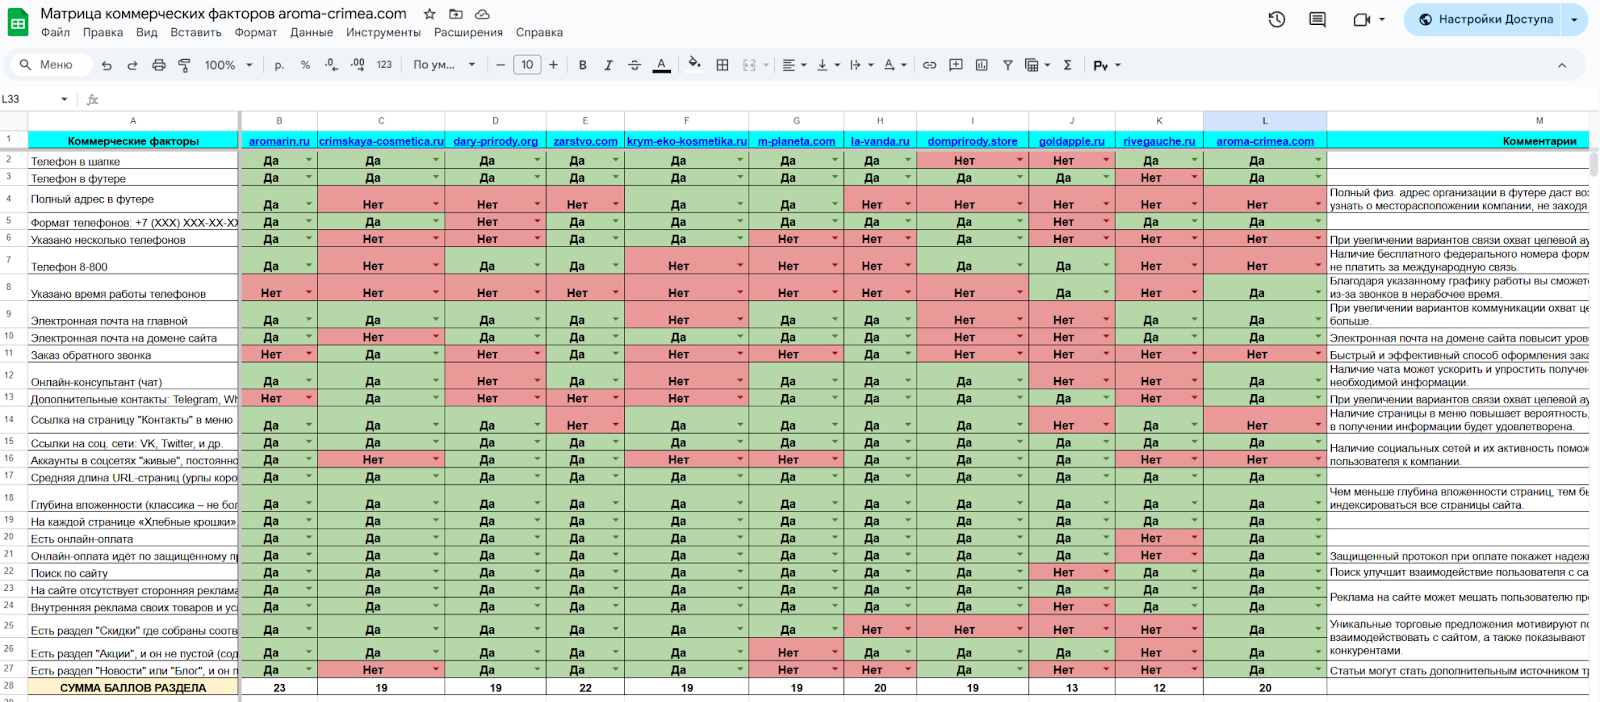The height and width of the screenshot is (702, 1600).
Task: Click the Name box showing L33
Action: 35,99
